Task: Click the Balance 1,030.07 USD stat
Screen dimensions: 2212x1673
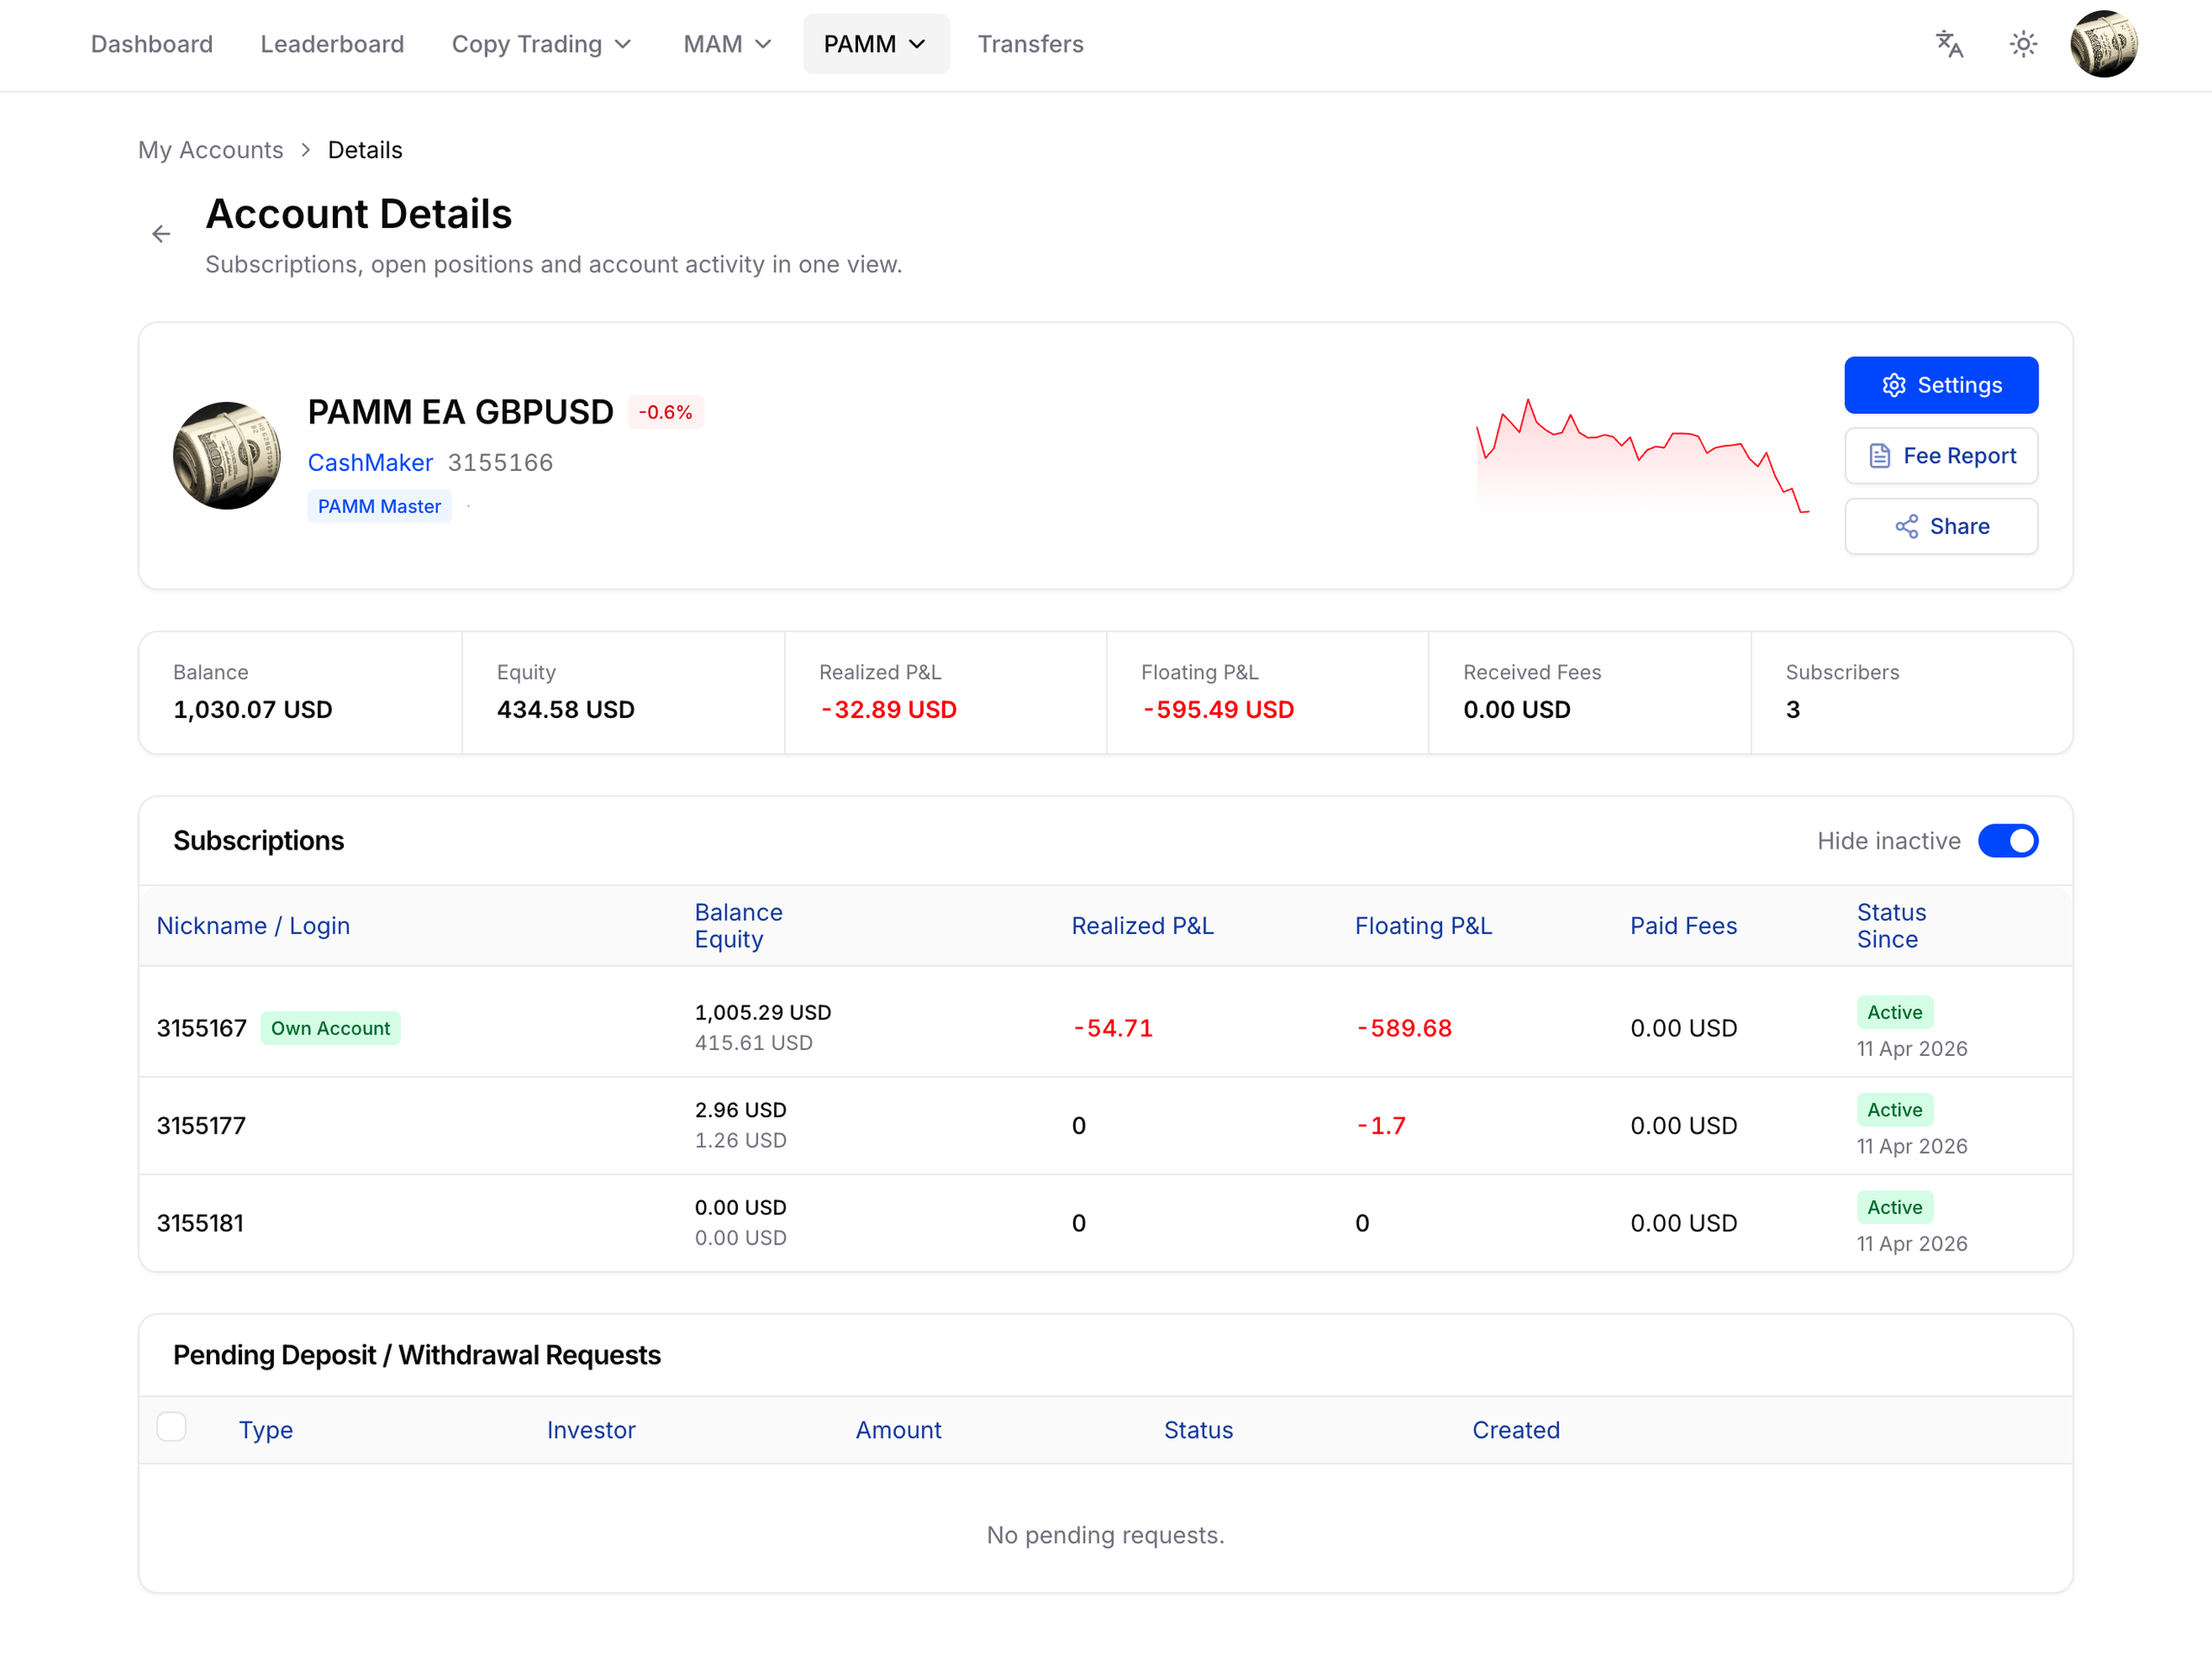Action: point(301,692)
